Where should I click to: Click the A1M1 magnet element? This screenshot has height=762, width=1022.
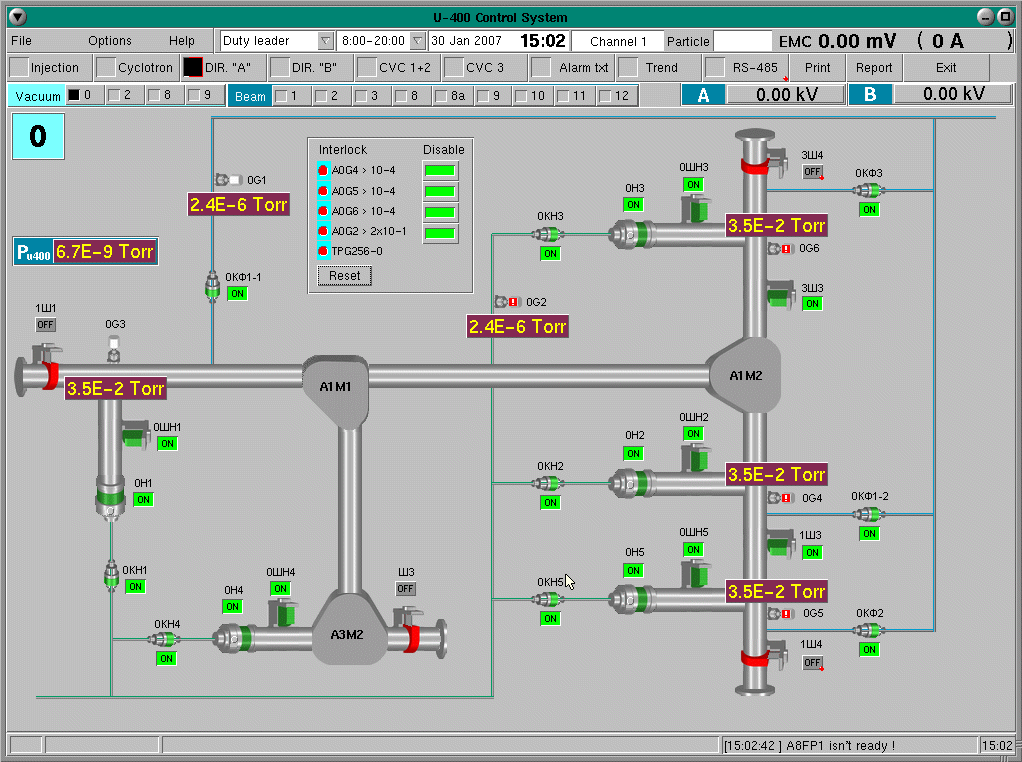click(x=336, y=385)
